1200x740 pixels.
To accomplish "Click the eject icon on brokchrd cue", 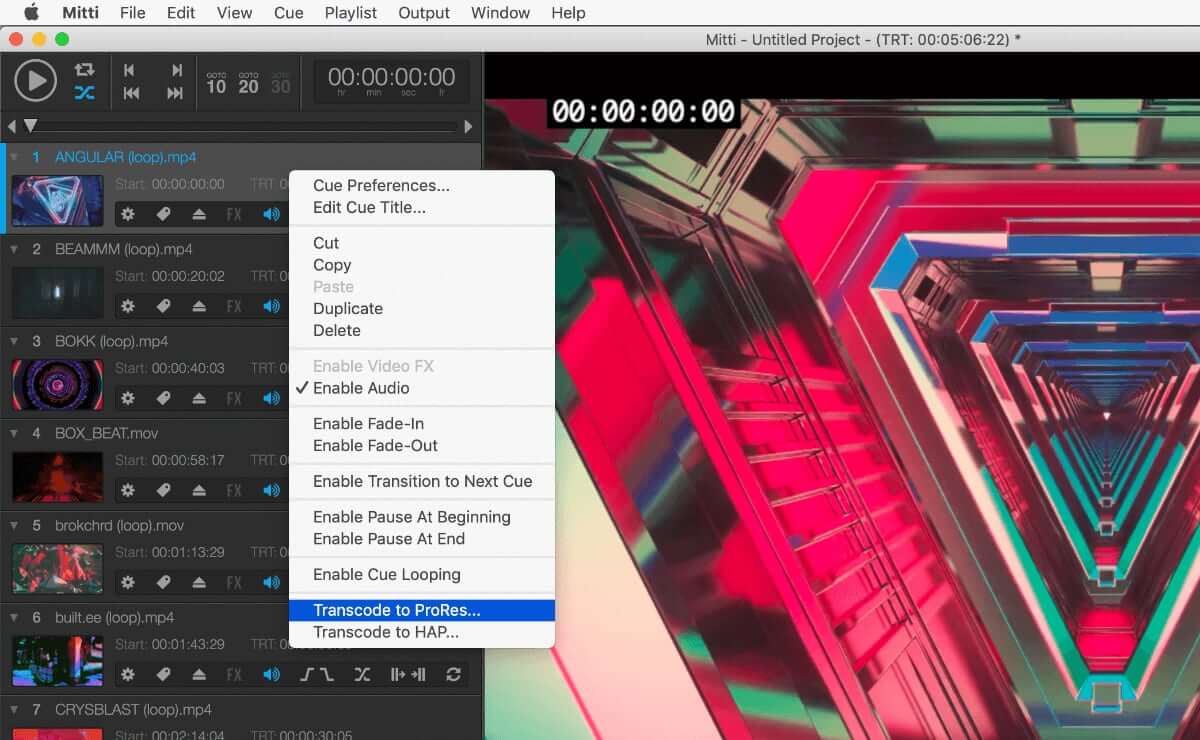I will [199, 582].
